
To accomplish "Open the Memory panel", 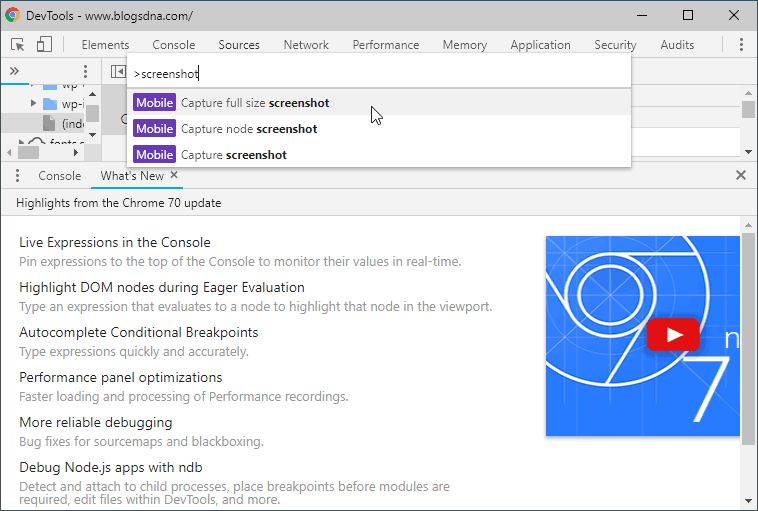I will click(x=465, y=44).
